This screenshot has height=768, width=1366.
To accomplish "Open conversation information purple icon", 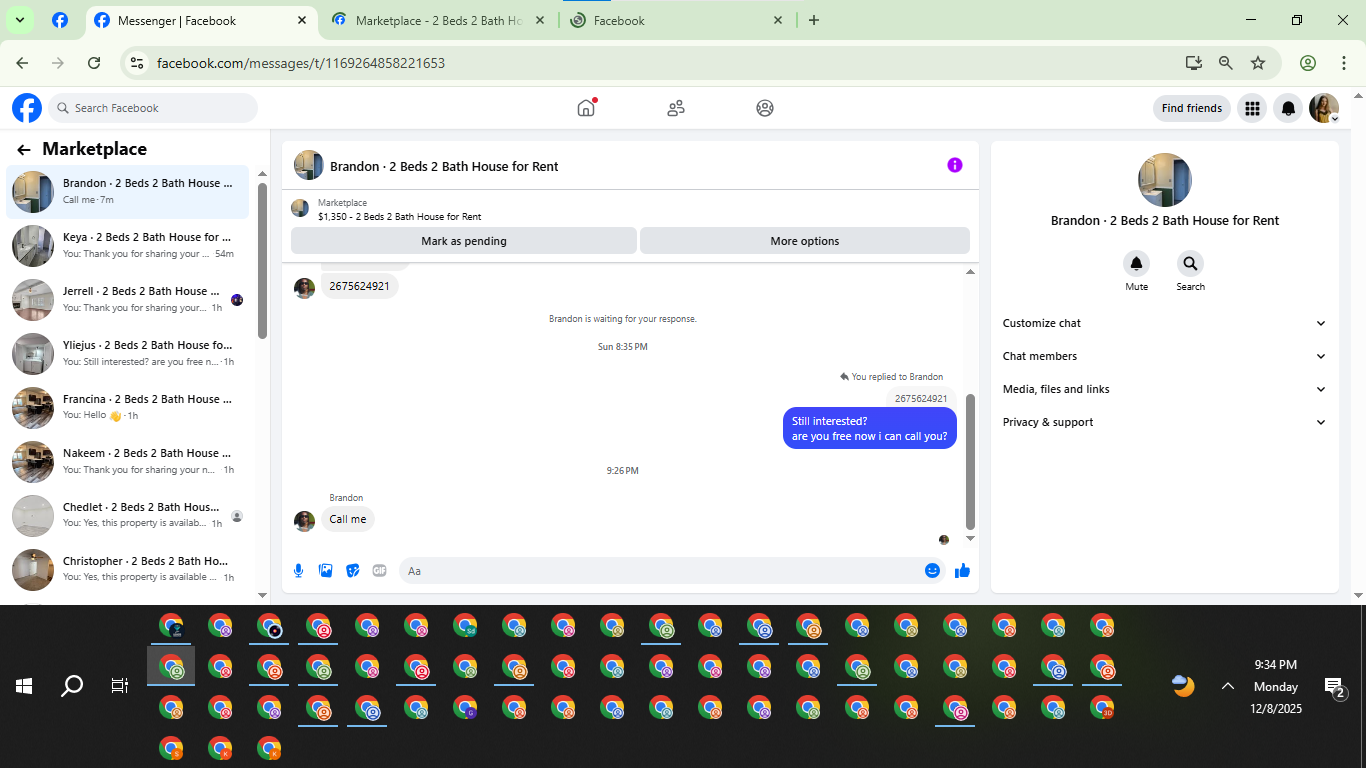I will point(955,165).
